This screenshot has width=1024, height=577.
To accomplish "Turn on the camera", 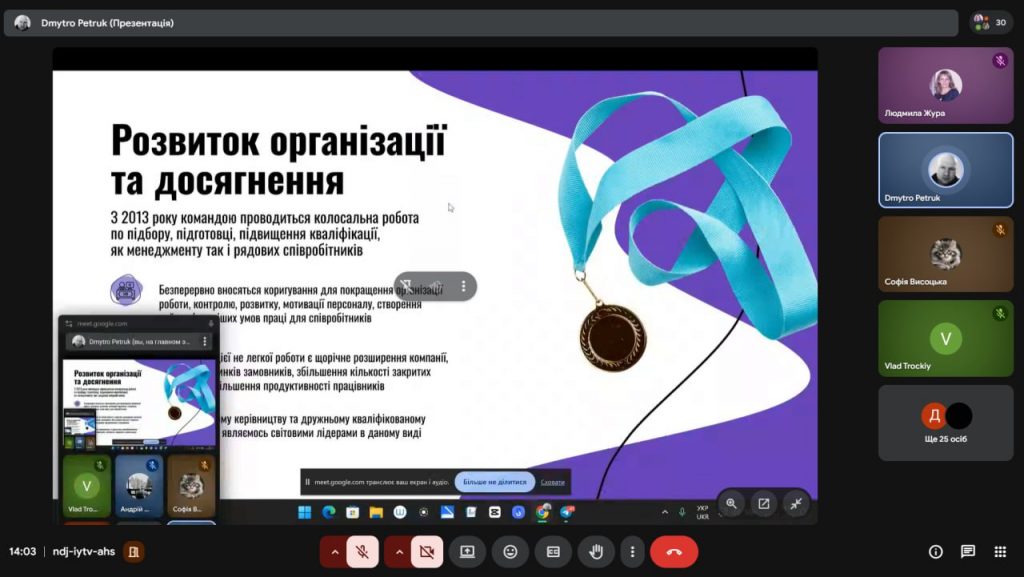I will pyautogui.click(x=427, y=551).
